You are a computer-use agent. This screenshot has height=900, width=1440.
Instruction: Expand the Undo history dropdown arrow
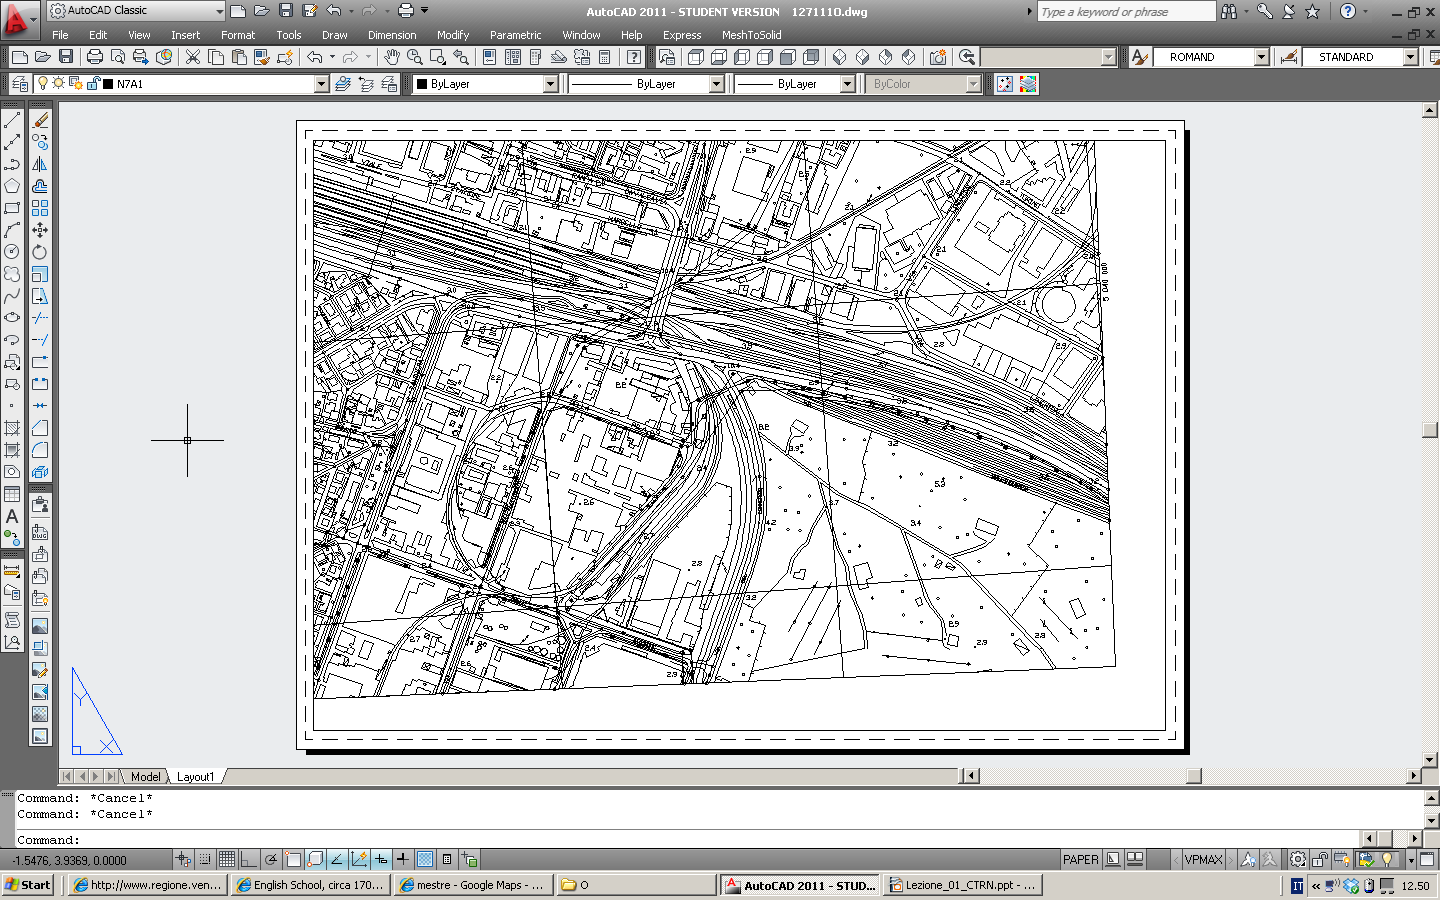click(x=351, y=11)
